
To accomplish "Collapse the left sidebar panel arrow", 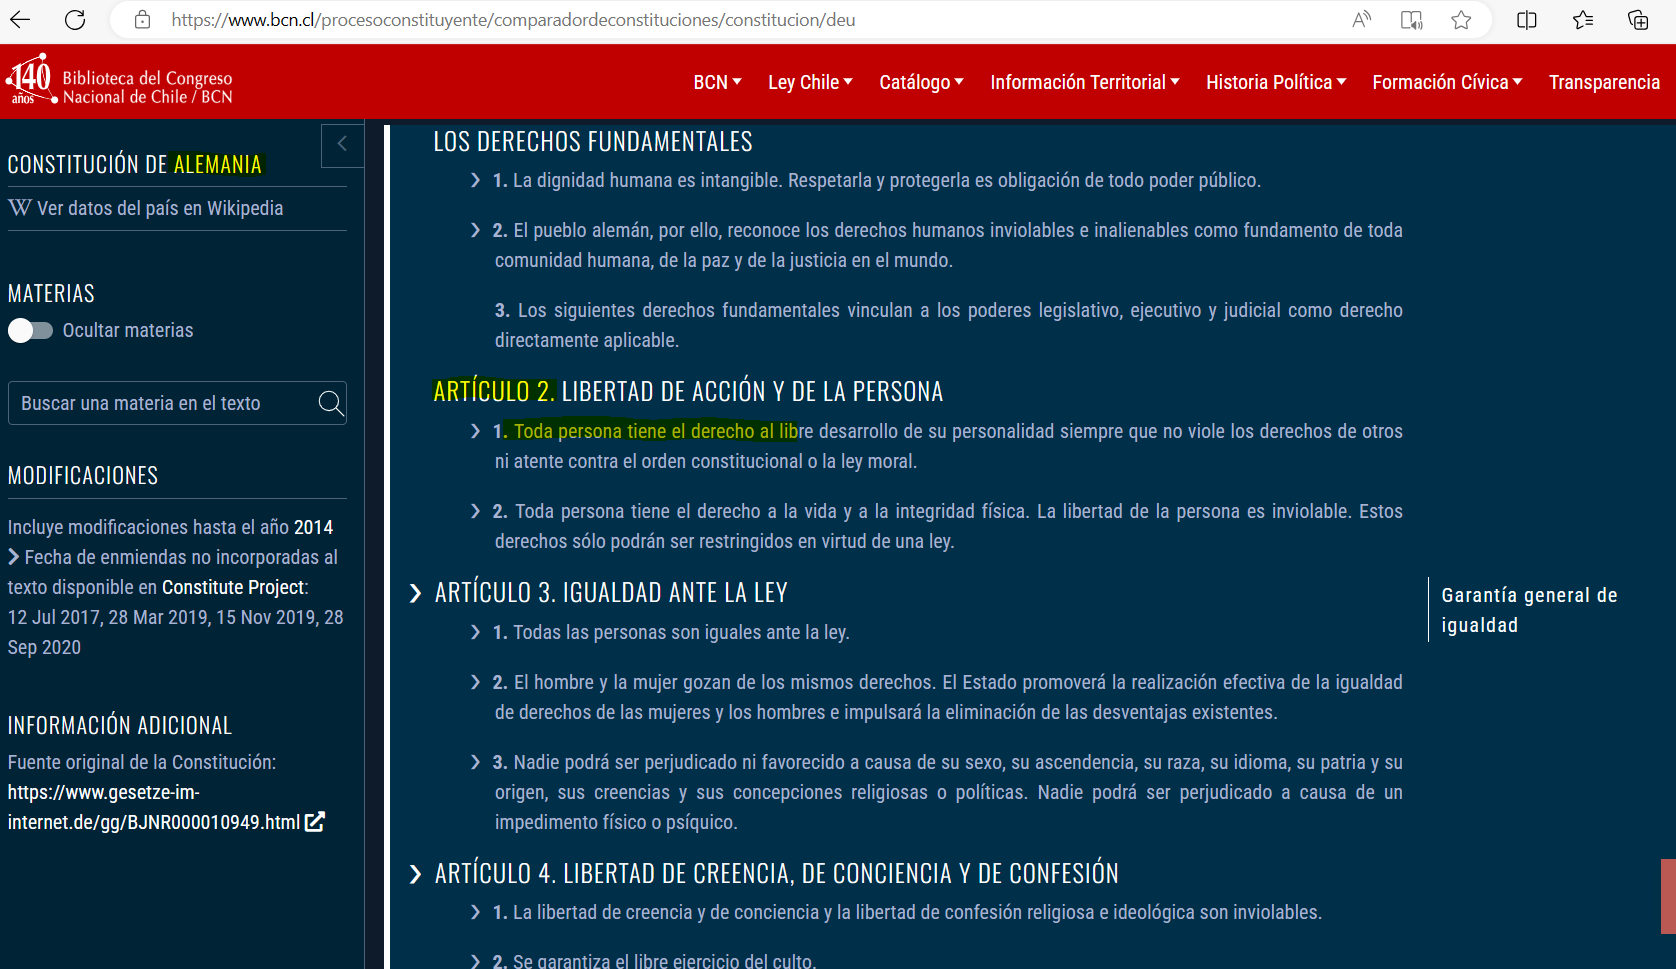I will tap(342, 144).
